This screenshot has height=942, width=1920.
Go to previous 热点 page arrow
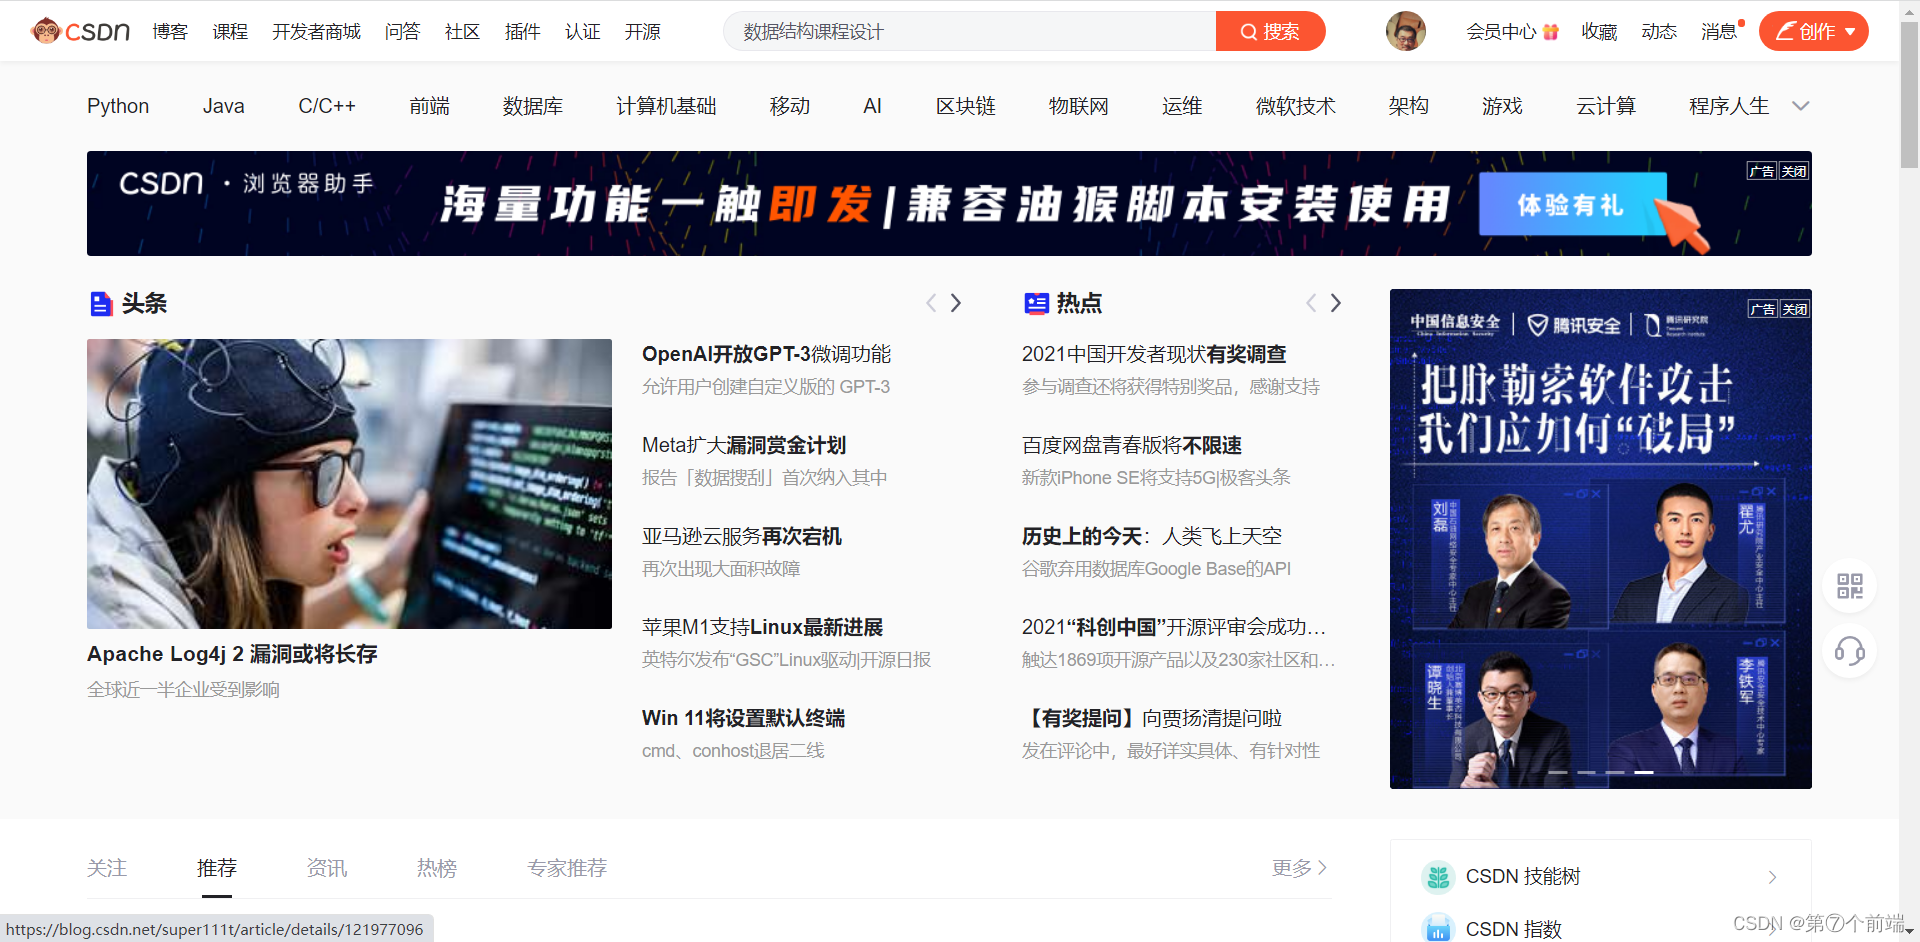1311,303
